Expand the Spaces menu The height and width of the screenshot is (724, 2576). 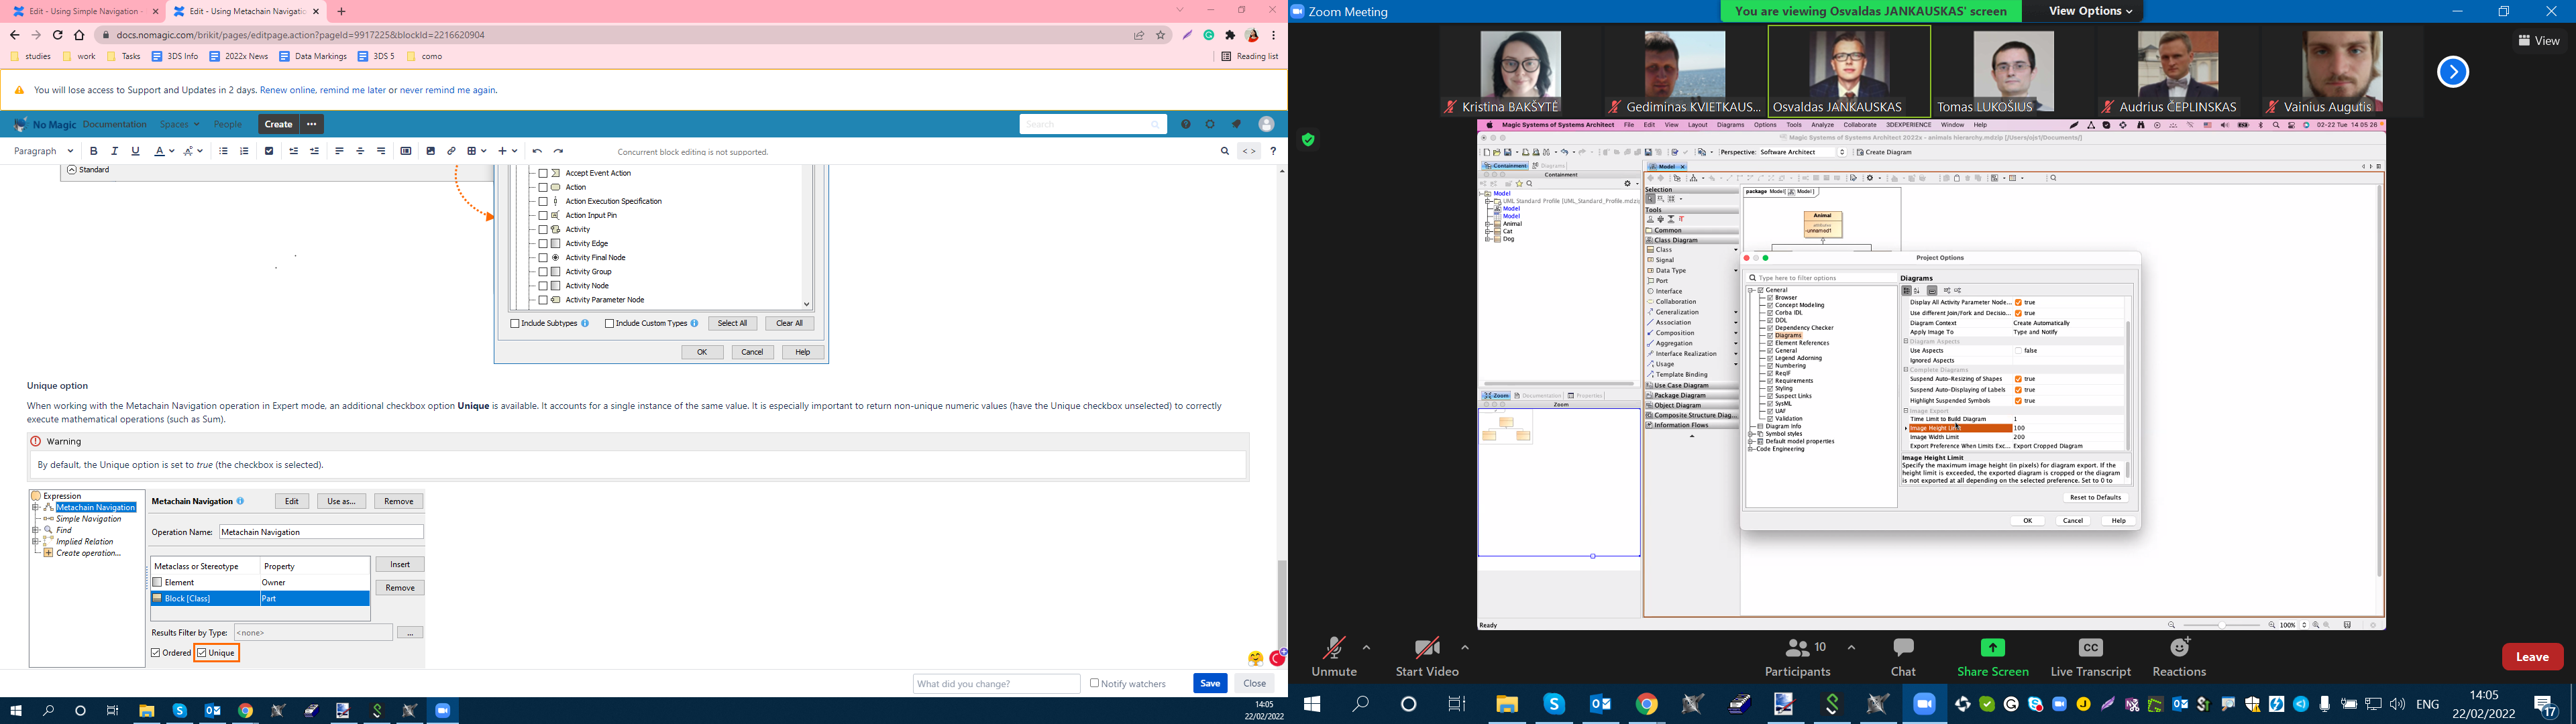[180, 124]
